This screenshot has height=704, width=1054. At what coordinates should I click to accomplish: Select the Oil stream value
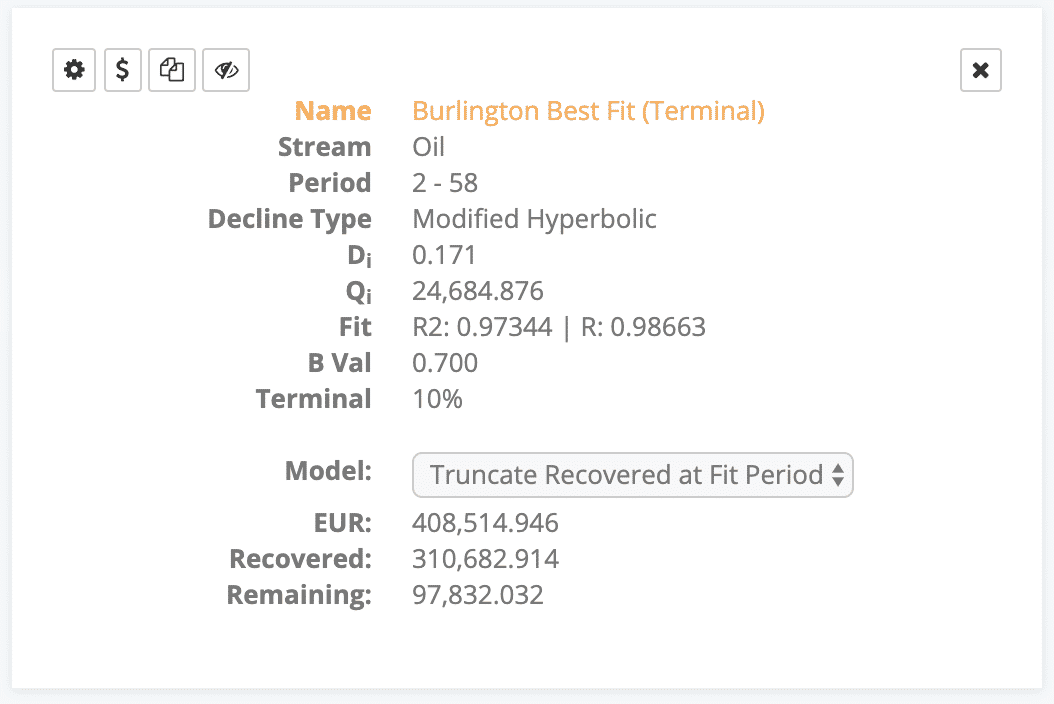[429, 147]
